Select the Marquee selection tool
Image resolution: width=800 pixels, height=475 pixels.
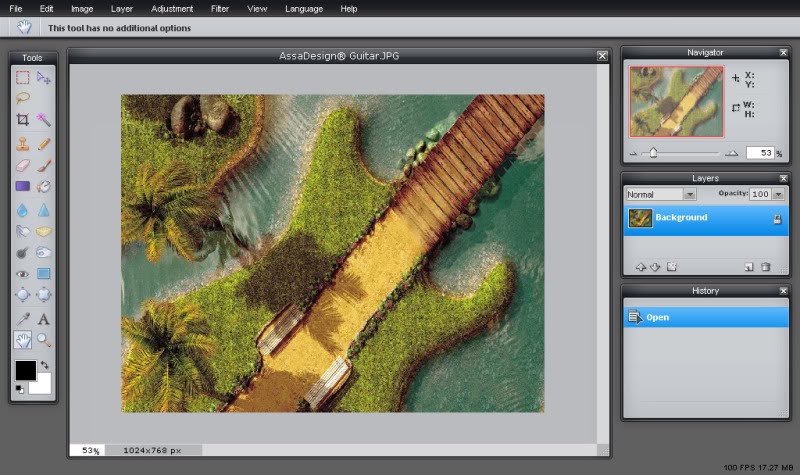pyautogui.click(x=22, y=77)
